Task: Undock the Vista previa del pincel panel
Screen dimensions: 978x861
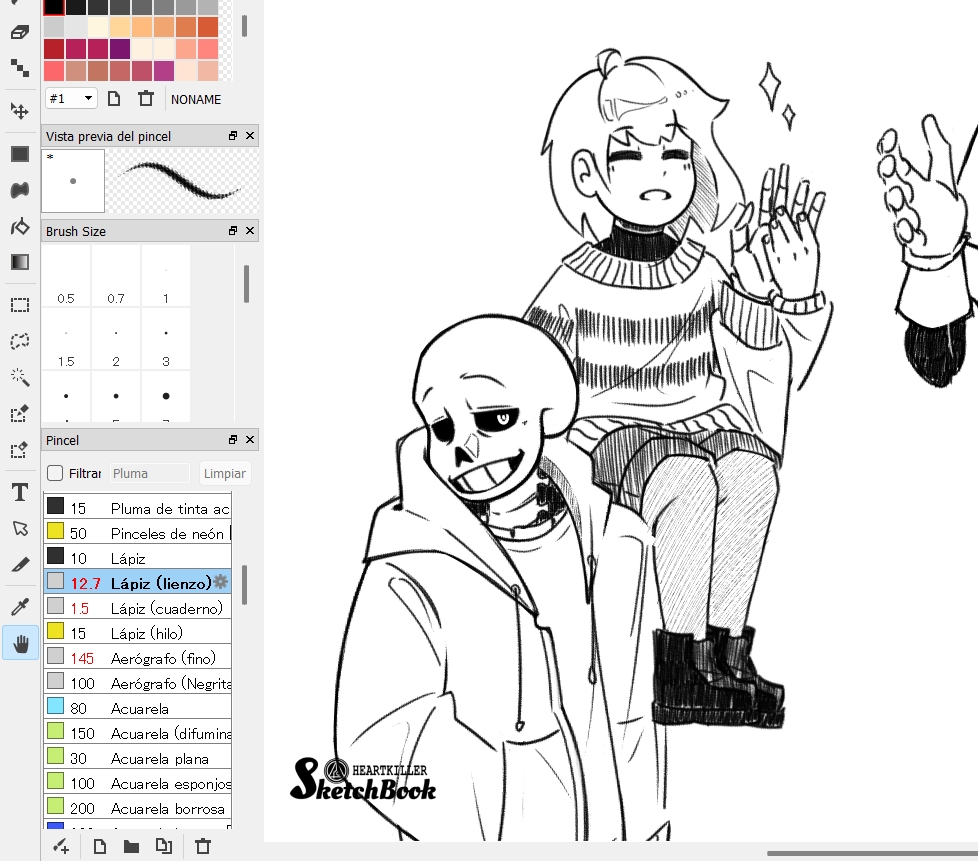Action: pos(232,135)
